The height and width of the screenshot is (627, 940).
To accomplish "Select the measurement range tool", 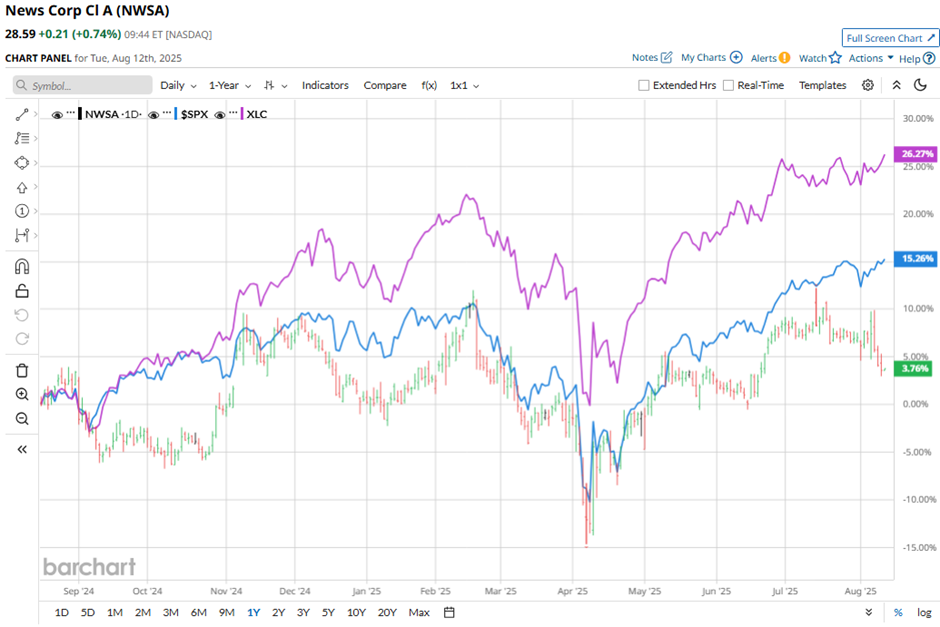I will (x=22, y=235).
